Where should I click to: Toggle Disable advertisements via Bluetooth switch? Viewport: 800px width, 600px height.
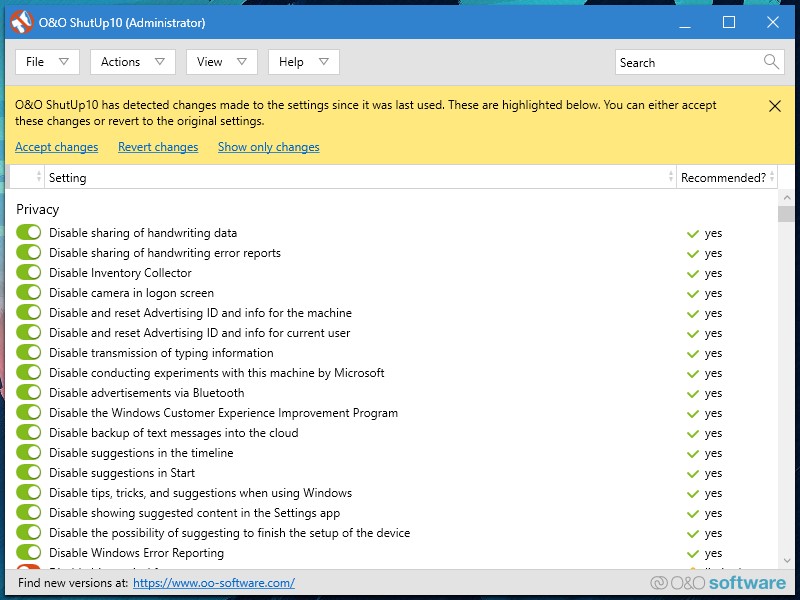[x=29, y=393]
